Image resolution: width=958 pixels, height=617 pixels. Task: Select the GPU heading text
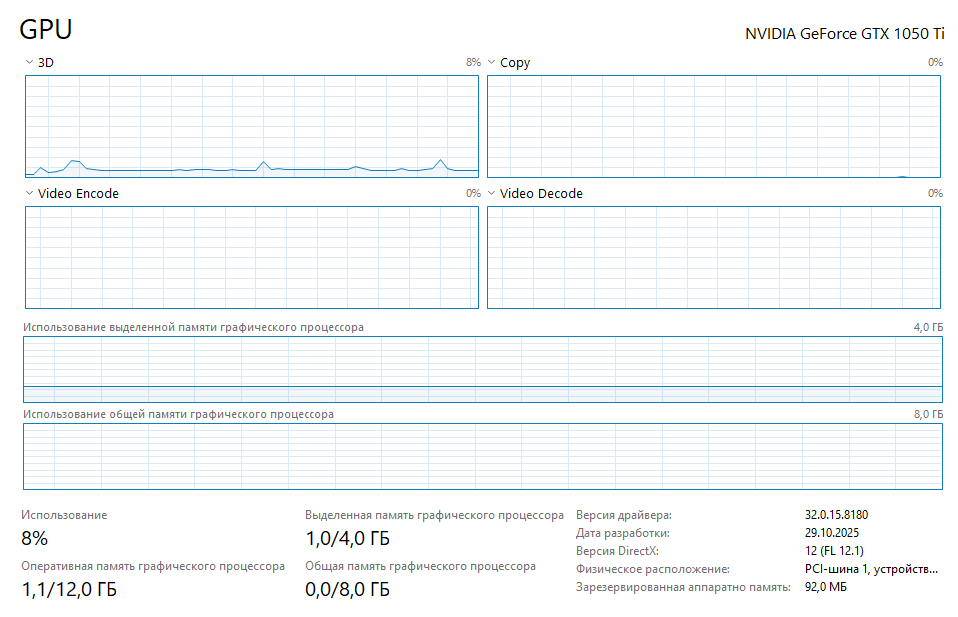(x=46, y=29)
